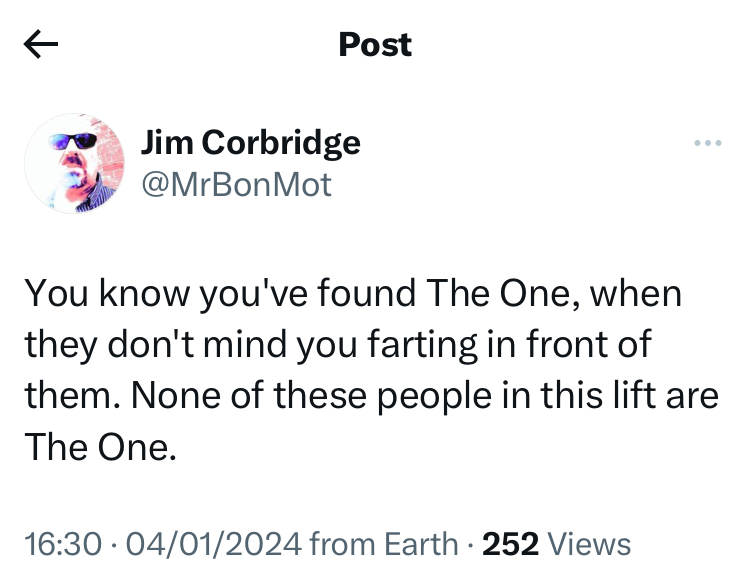Screen dimensions: 750x585
Task: Tap Jim Corbridge's profile avatar
Action: [x=74, y=162]
